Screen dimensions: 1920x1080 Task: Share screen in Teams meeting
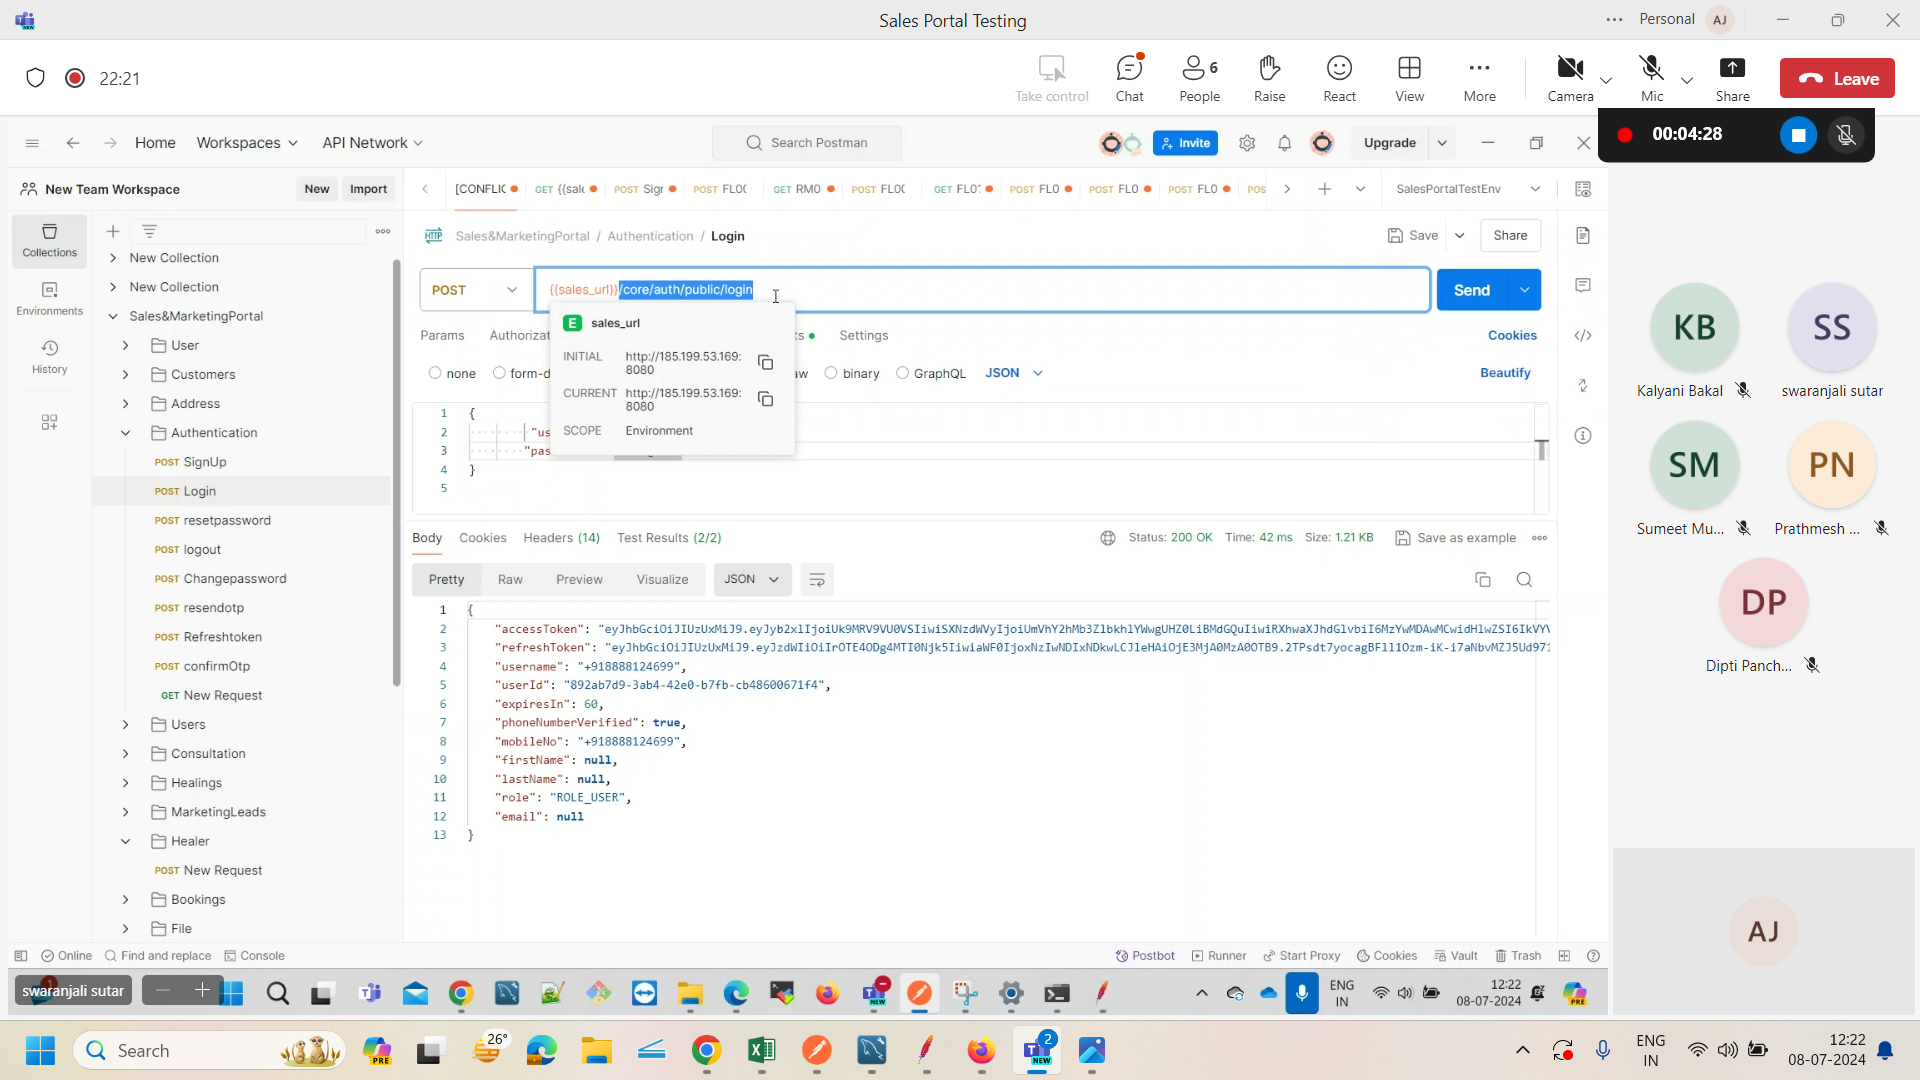(1732, 78)
